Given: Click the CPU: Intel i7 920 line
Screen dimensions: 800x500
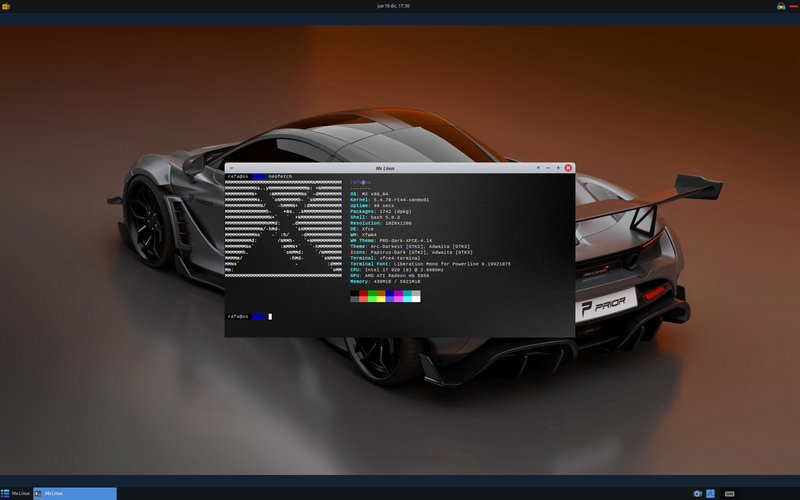Looking at the screenshot, I should pos(397,270).
